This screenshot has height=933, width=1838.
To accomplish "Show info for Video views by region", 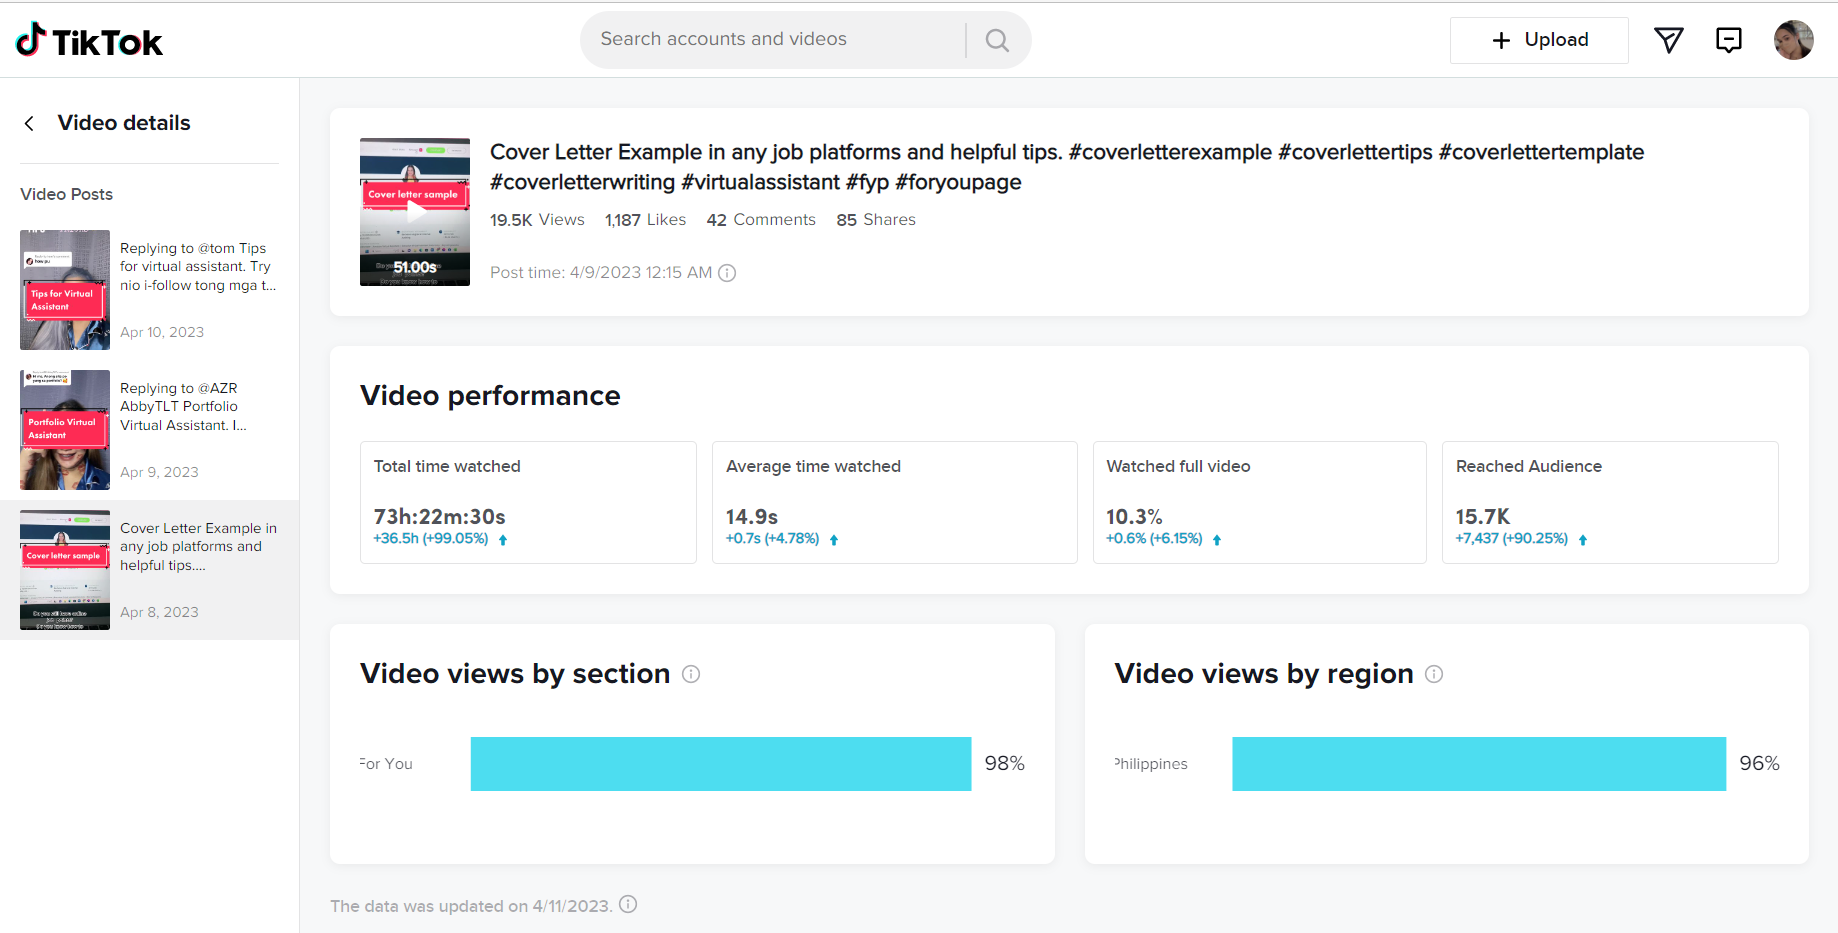I will tap(1434, 674).
